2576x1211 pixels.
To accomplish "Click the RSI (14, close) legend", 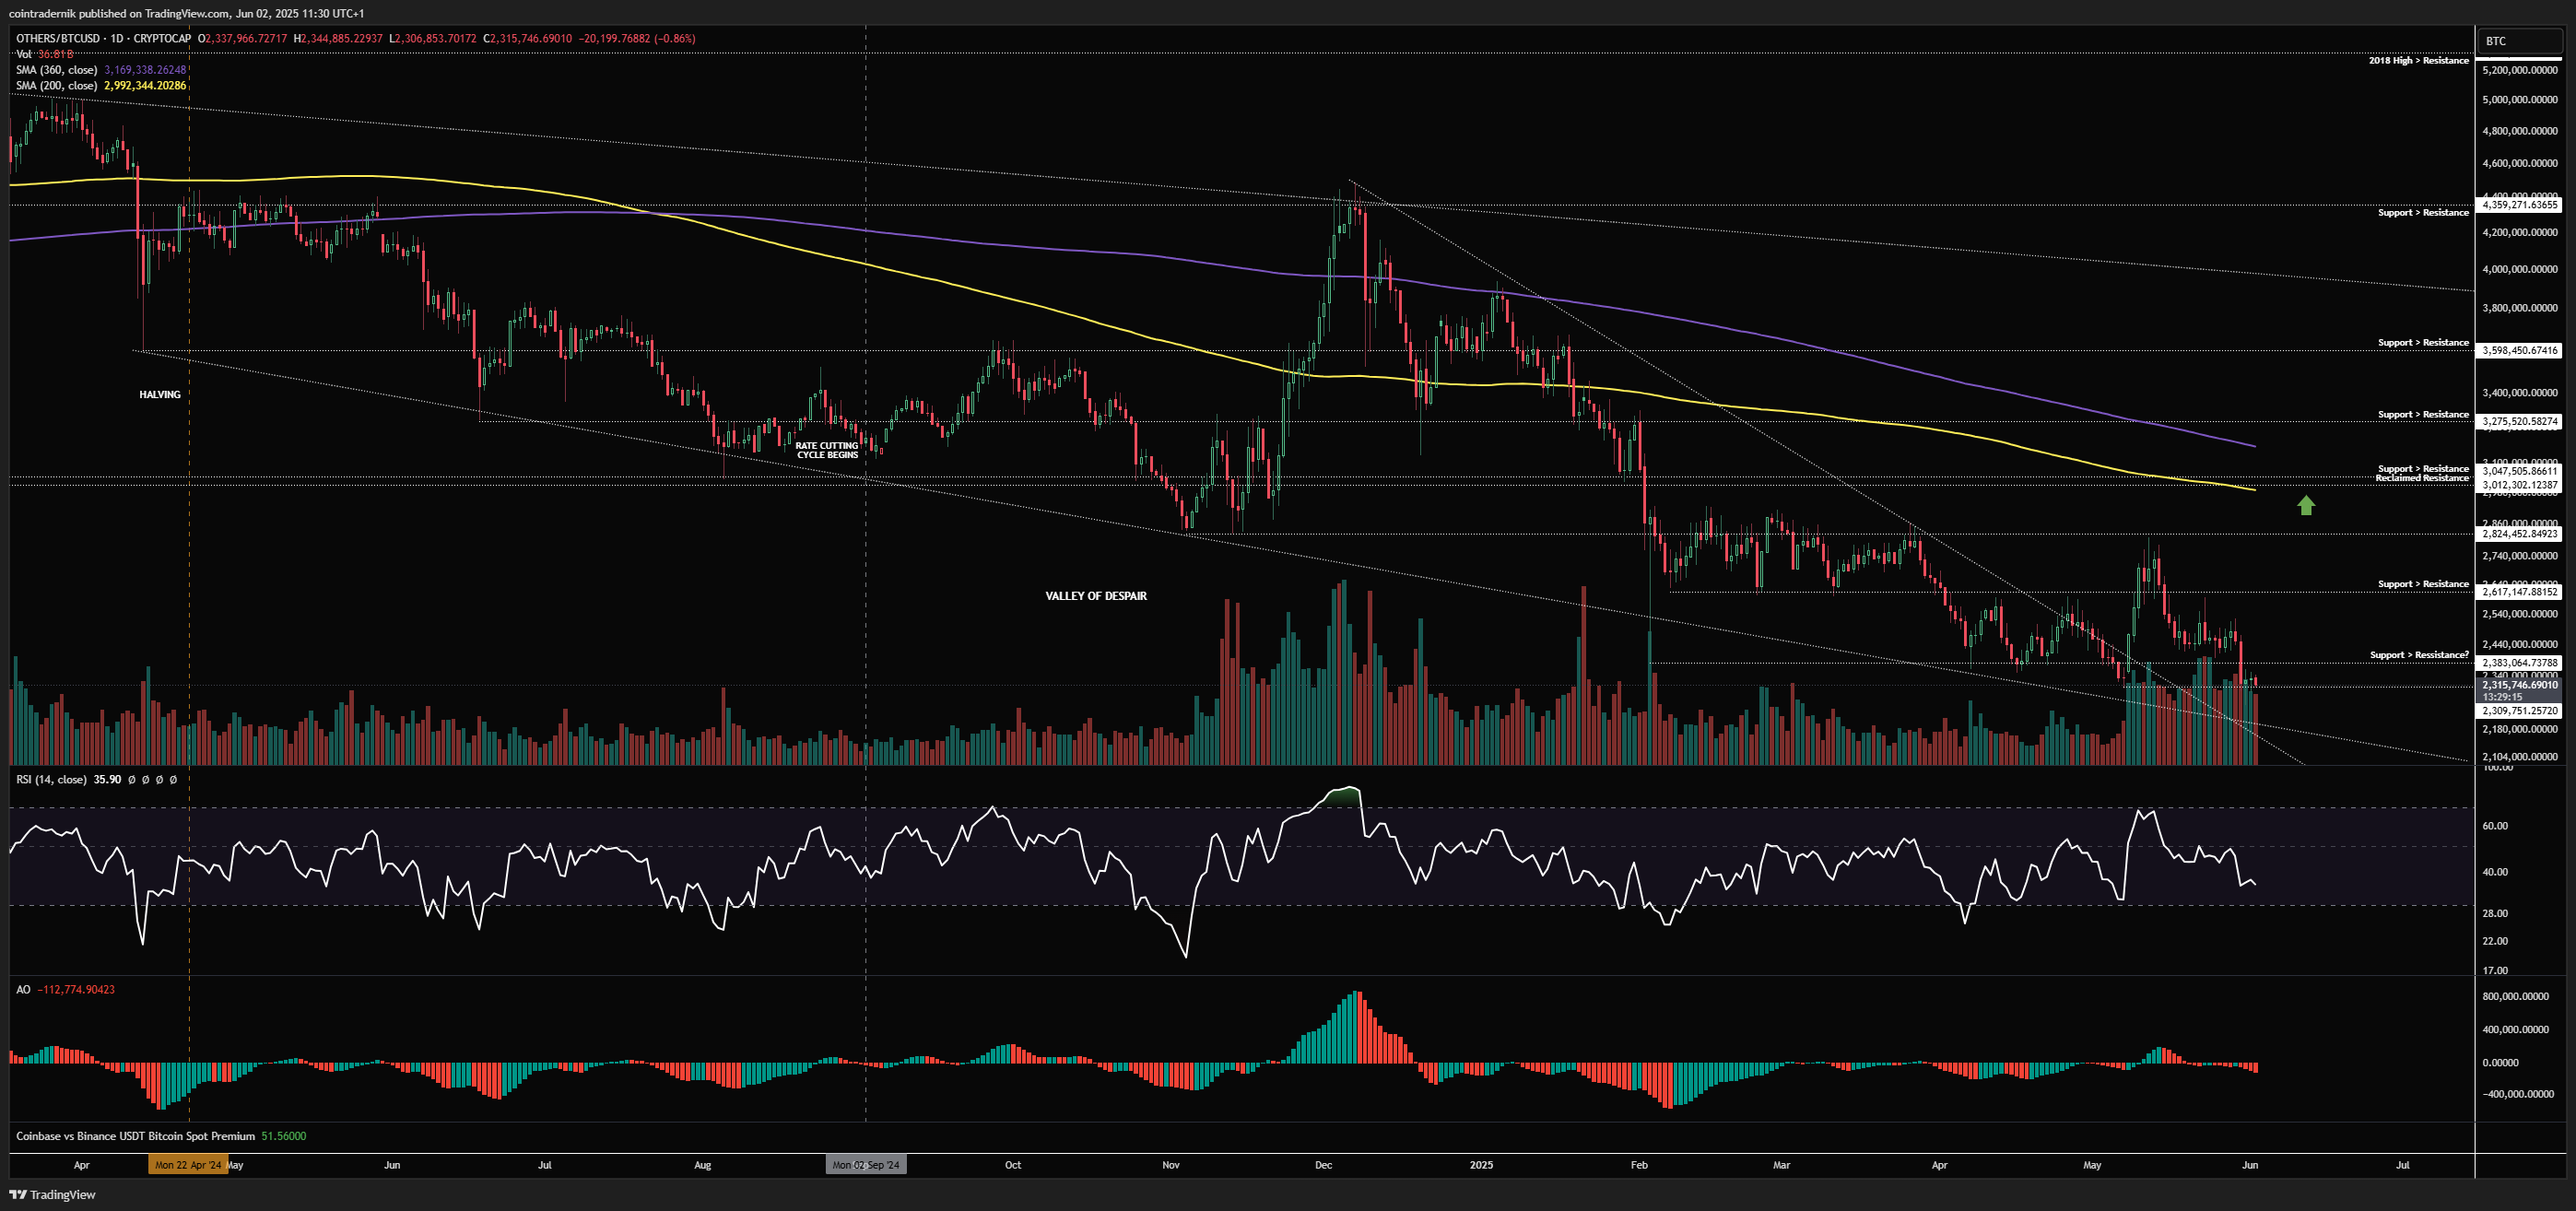I will coord(50,779).
